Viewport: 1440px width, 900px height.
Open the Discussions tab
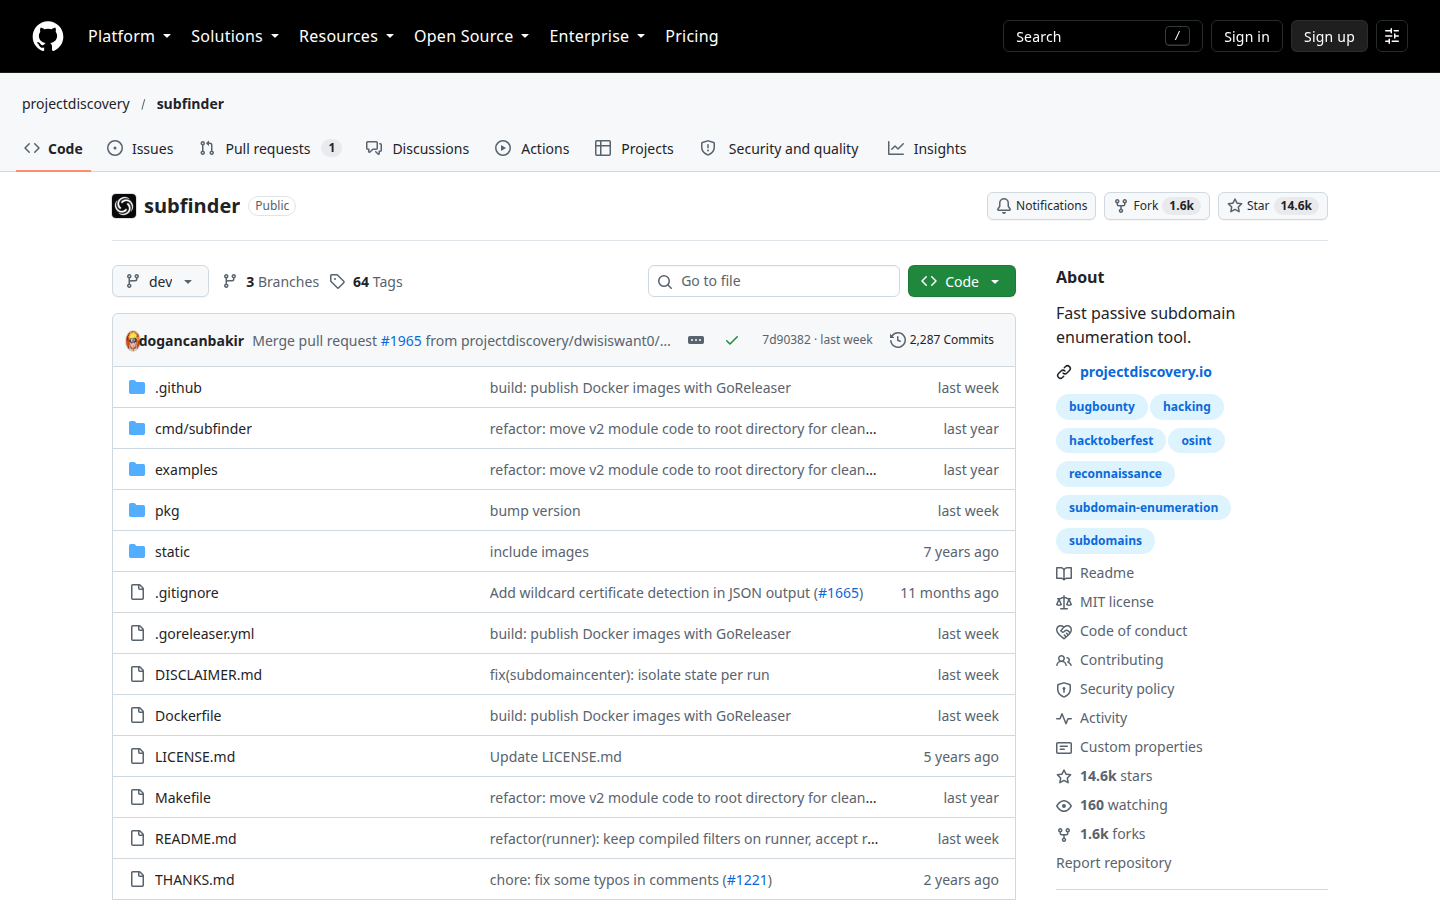[418, 149]
